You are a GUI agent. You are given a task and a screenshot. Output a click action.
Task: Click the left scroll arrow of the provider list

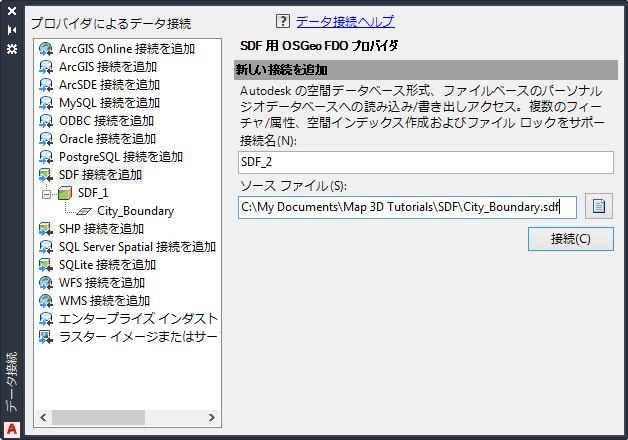point(43,418)
